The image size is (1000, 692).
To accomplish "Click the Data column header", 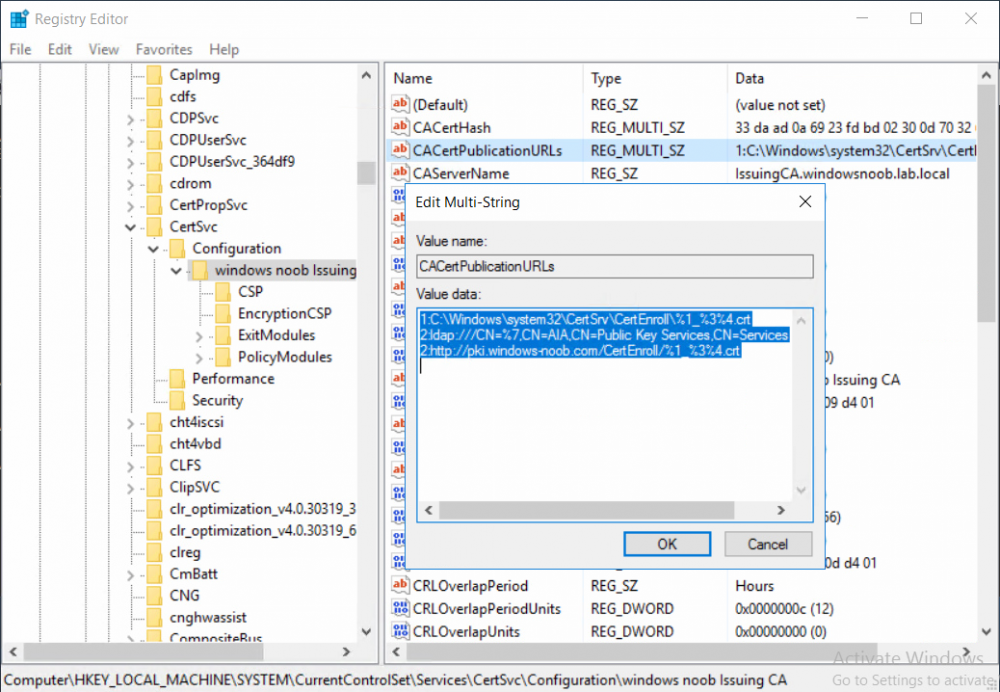I will point(852,78).
